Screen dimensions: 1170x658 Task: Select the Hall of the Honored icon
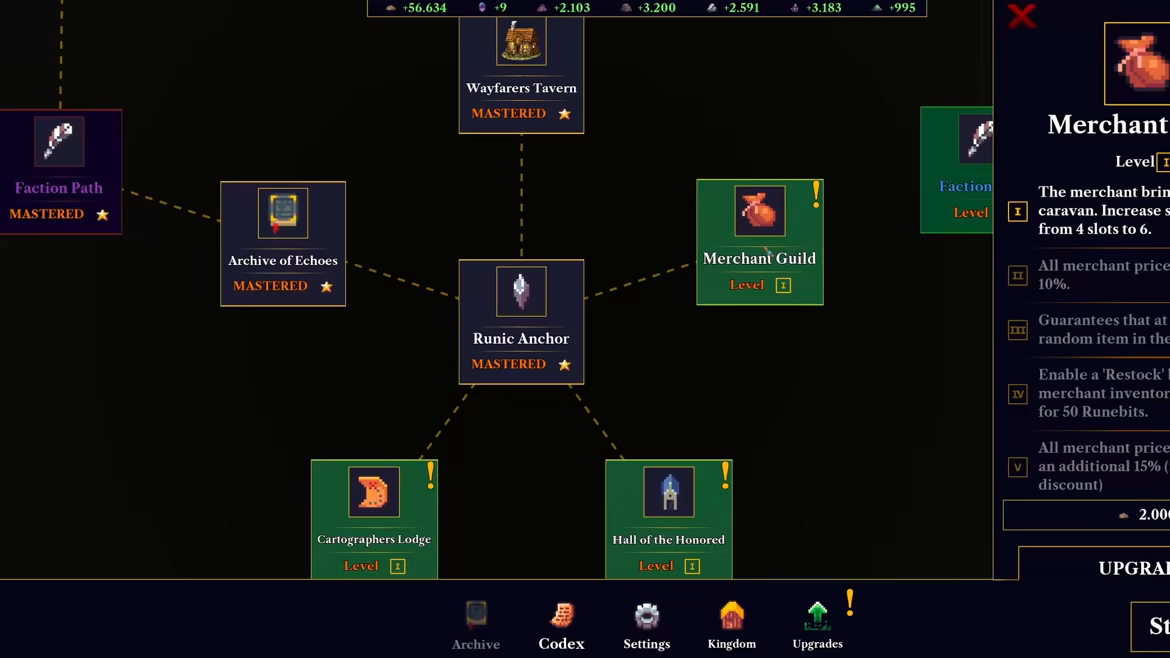[x=669, y=492]
